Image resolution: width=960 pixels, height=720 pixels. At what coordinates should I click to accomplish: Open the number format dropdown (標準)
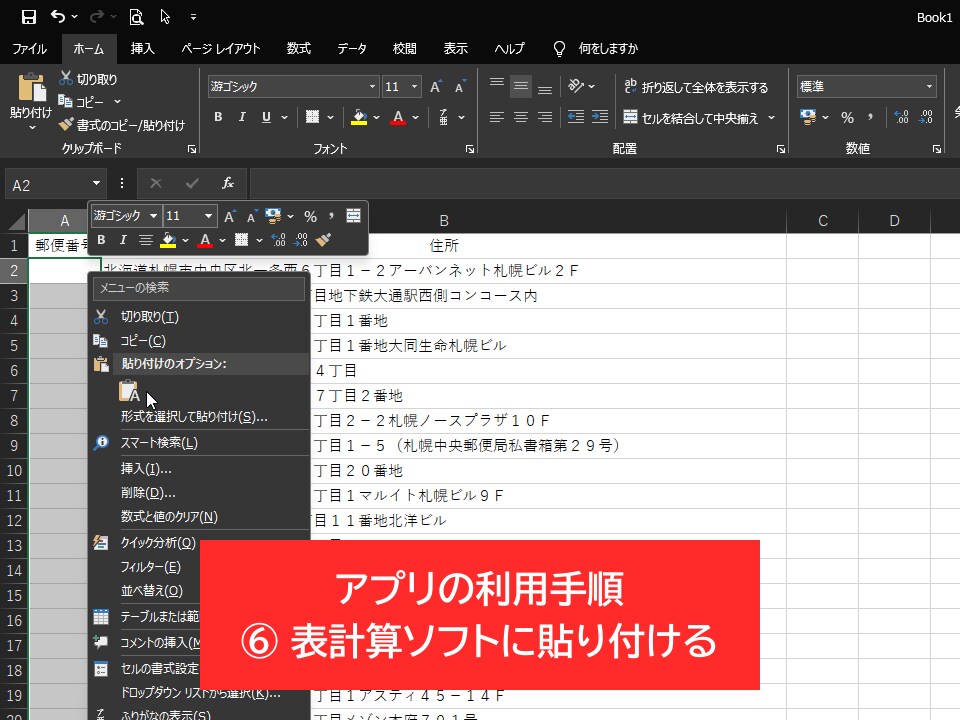pos(929,87)
